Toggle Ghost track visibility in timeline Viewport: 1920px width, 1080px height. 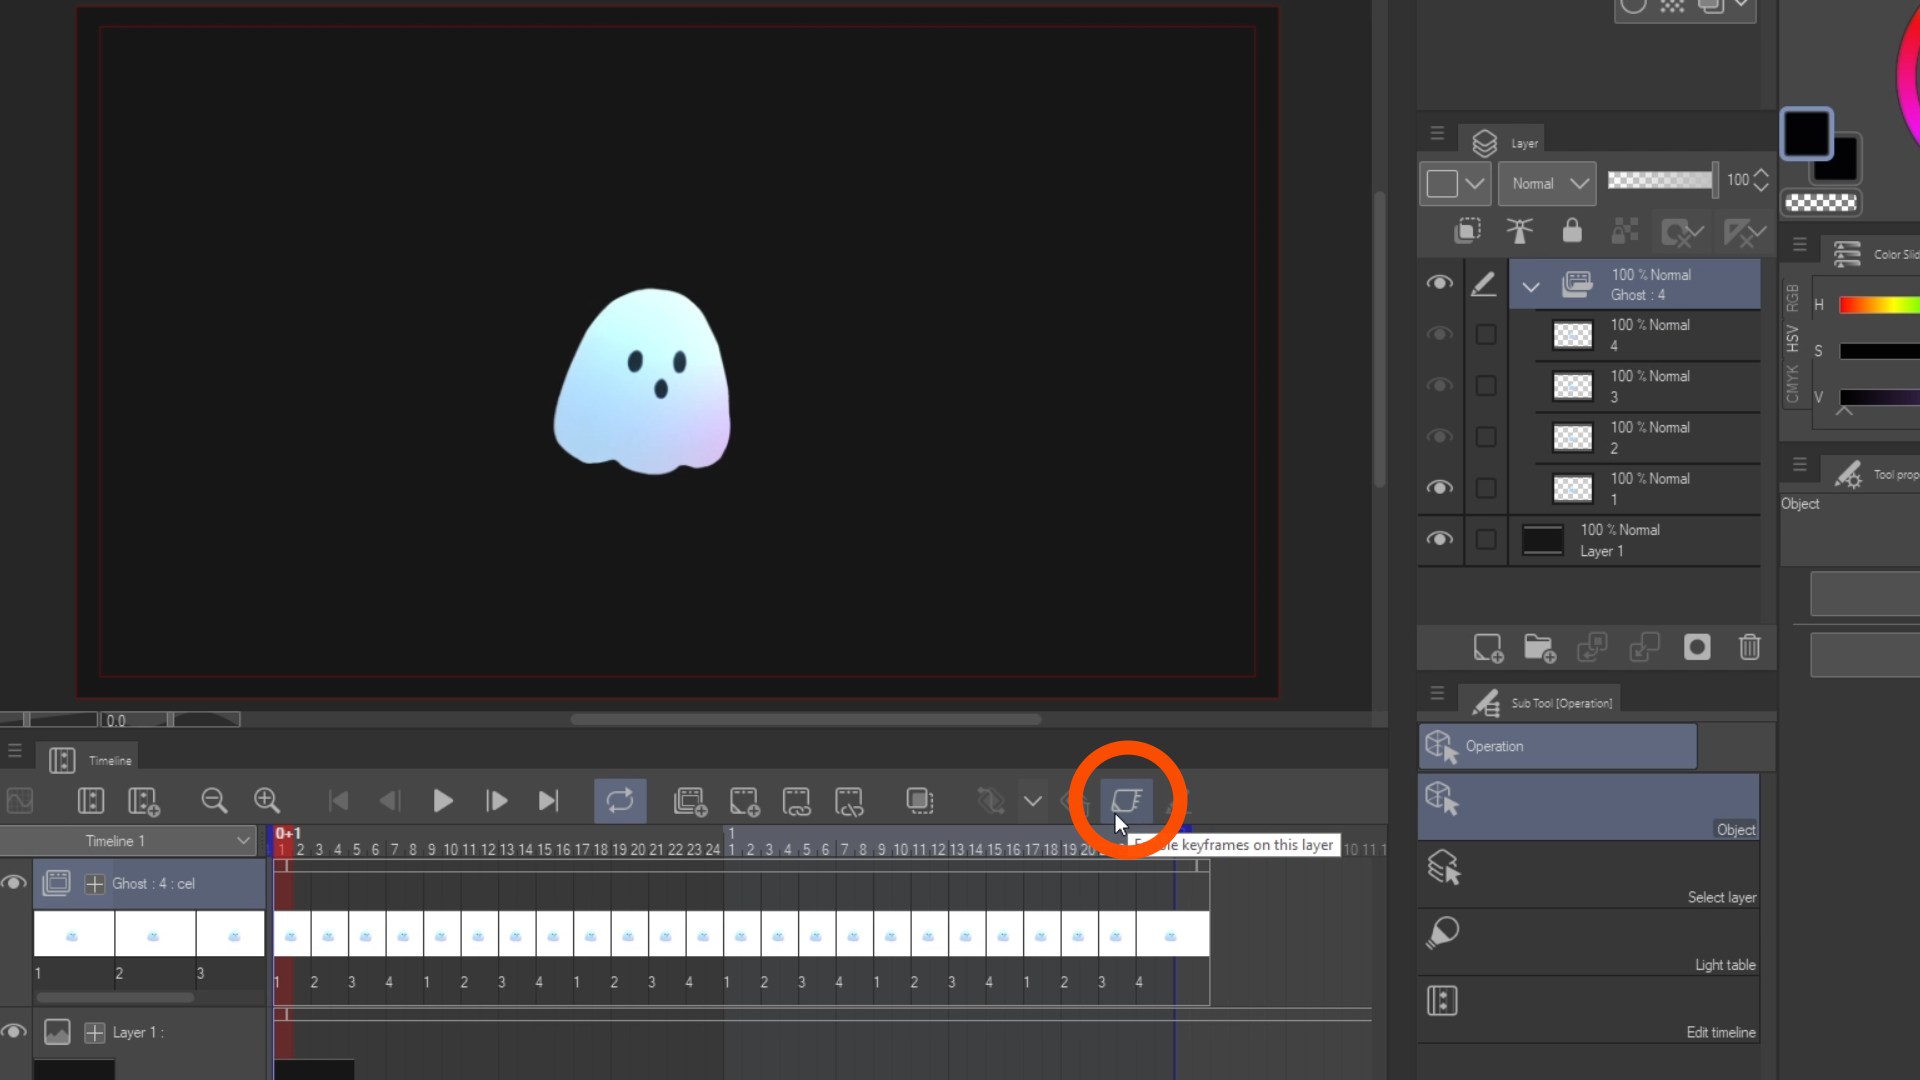pyautogui.click(x=14, y=883)
